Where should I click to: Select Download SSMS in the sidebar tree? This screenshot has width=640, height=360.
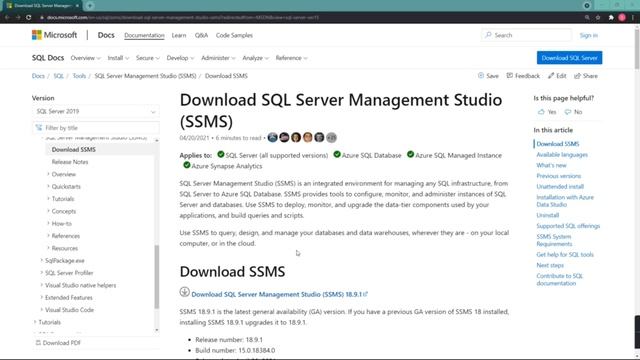point(73,149)
